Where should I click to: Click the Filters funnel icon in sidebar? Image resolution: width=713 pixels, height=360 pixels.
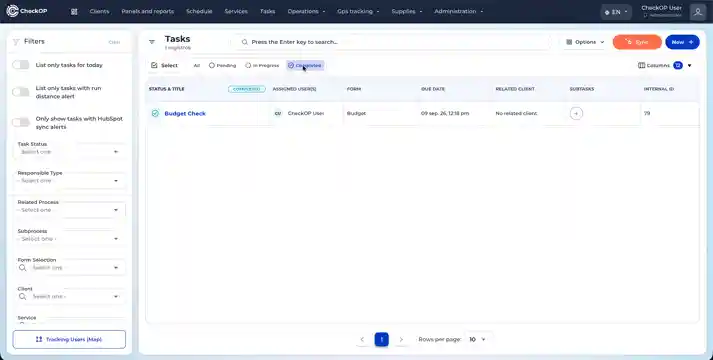pos(16,42)
